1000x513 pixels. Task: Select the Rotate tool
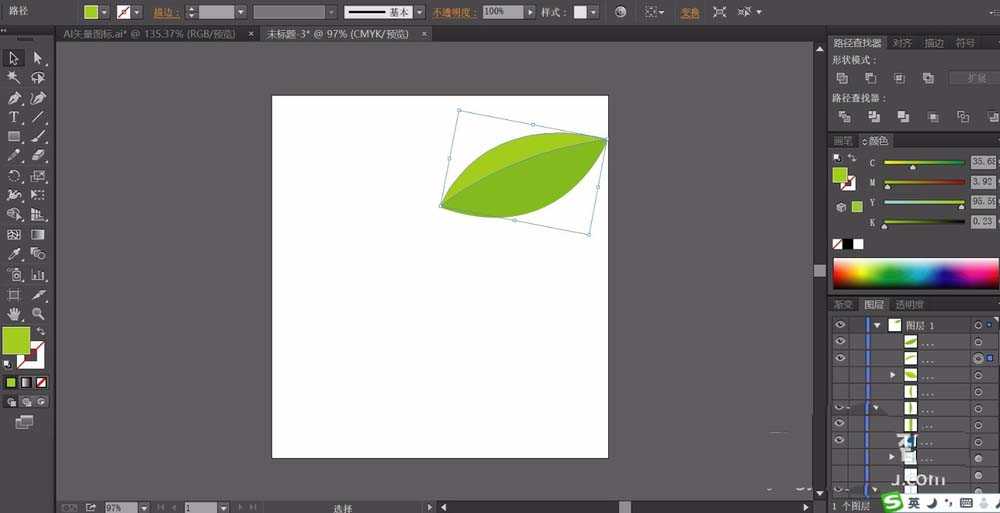click(14, 176)
